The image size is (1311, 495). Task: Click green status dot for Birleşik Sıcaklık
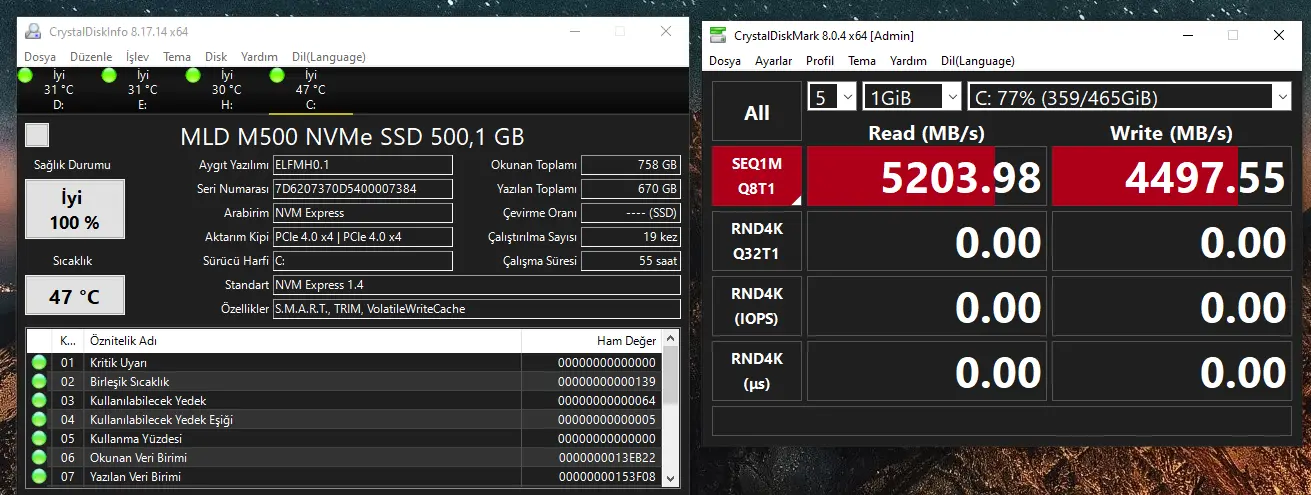point(39,381)
